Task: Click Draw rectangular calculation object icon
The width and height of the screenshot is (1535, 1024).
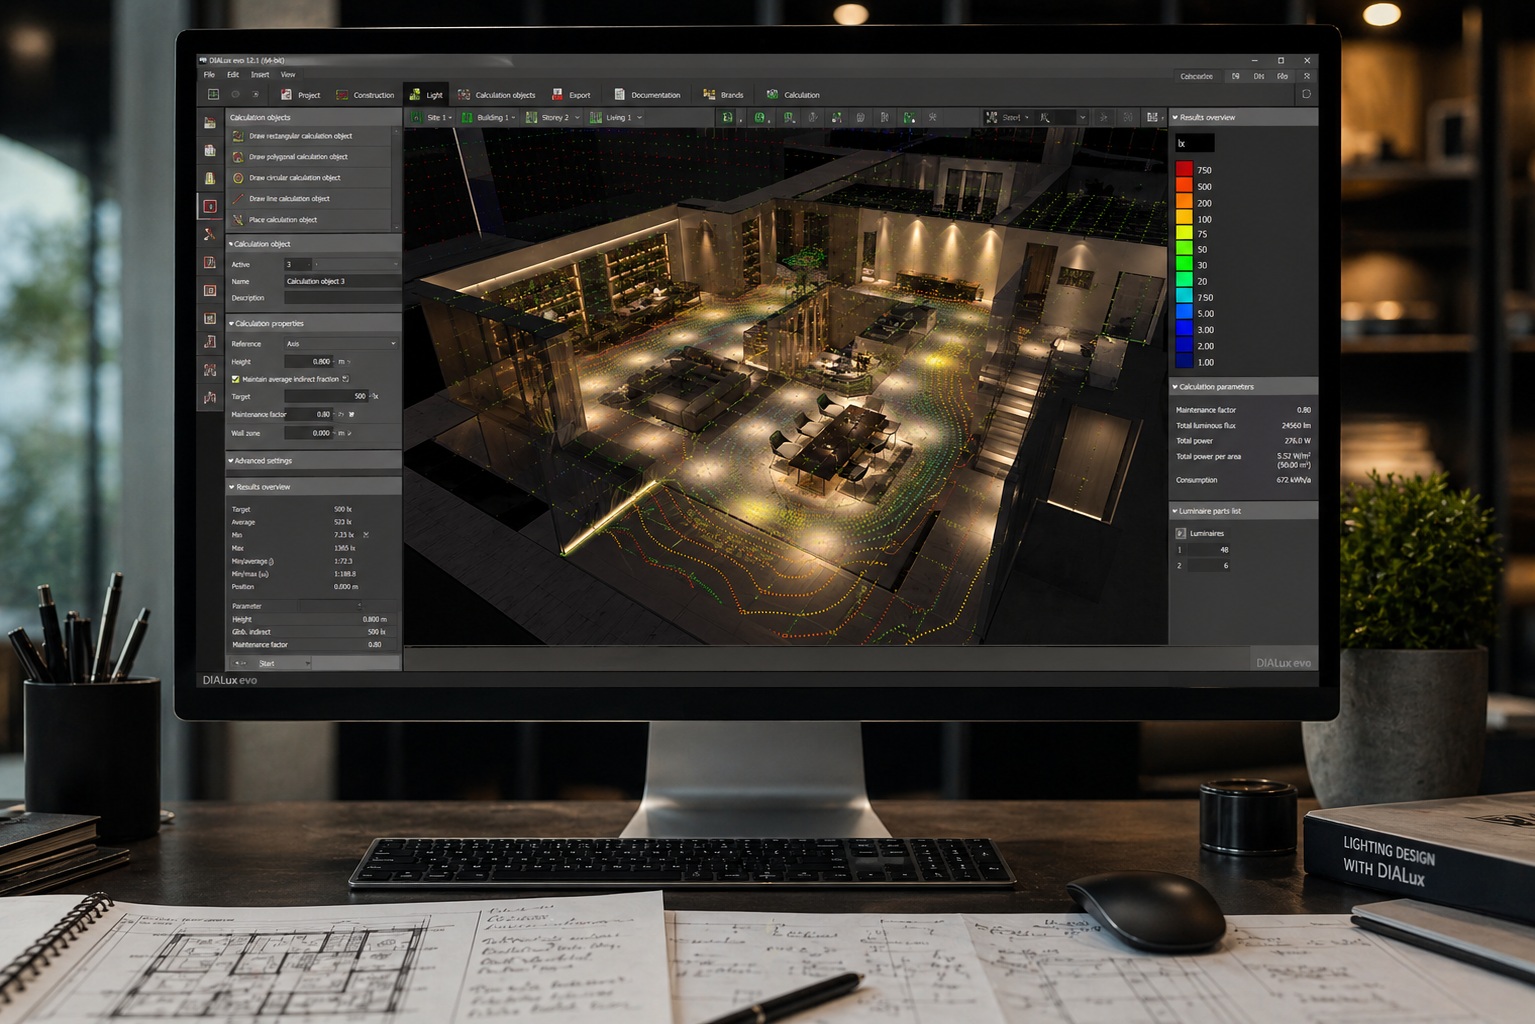Action: pos(238,136)
